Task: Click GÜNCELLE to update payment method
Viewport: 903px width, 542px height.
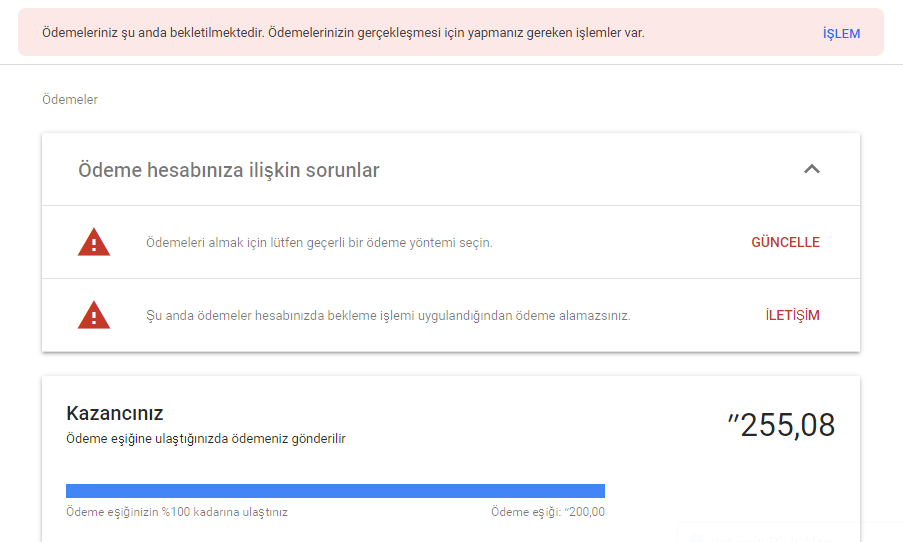Action: (785, 242)
